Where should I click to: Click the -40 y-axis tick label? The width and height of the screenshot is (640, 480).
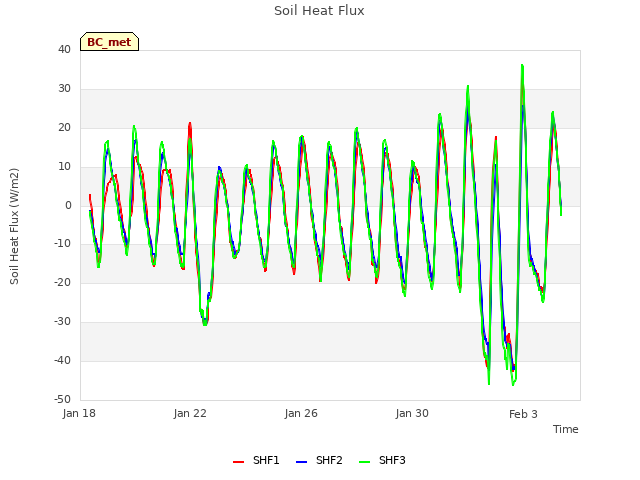click(x=62, y=361)
